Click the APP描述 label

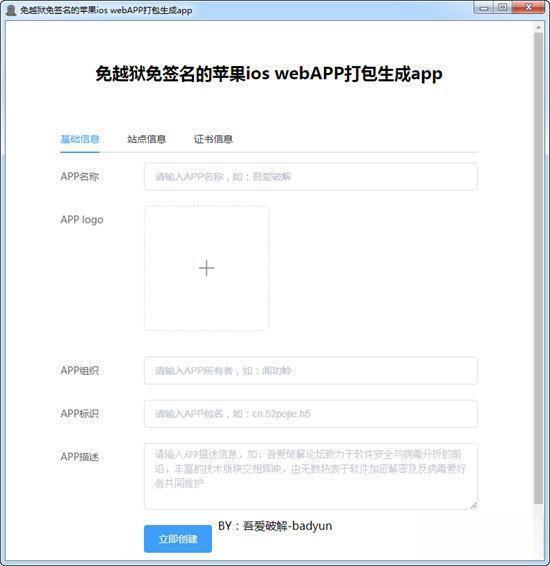pyautogui.click(x=79, y=457)
